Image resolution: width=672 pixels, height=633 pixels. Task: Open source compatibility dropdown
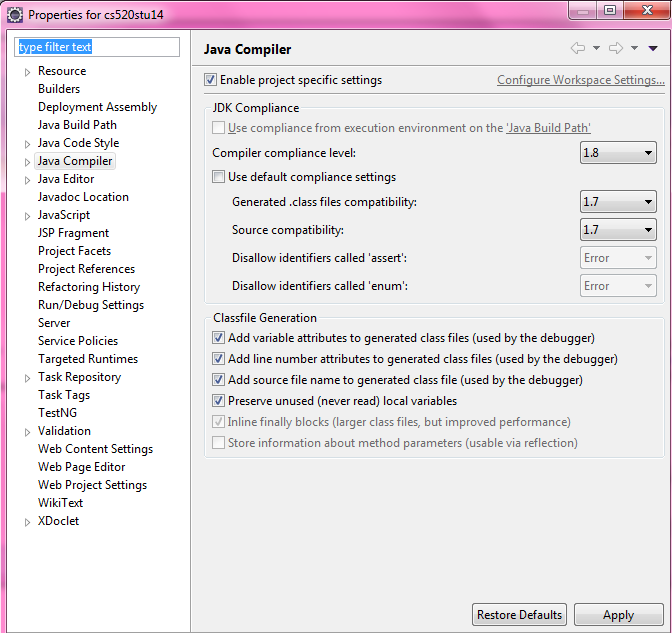point(618,230)
